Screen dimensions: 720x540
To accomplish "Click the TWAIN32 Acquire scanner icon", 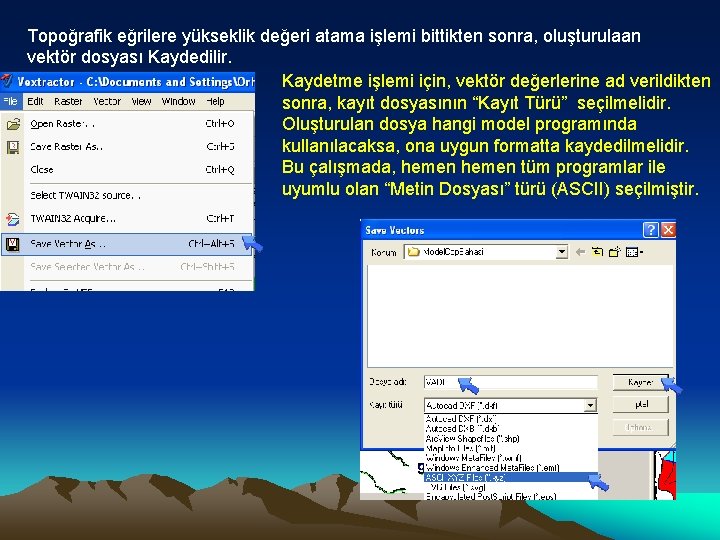I will [12, 219].
